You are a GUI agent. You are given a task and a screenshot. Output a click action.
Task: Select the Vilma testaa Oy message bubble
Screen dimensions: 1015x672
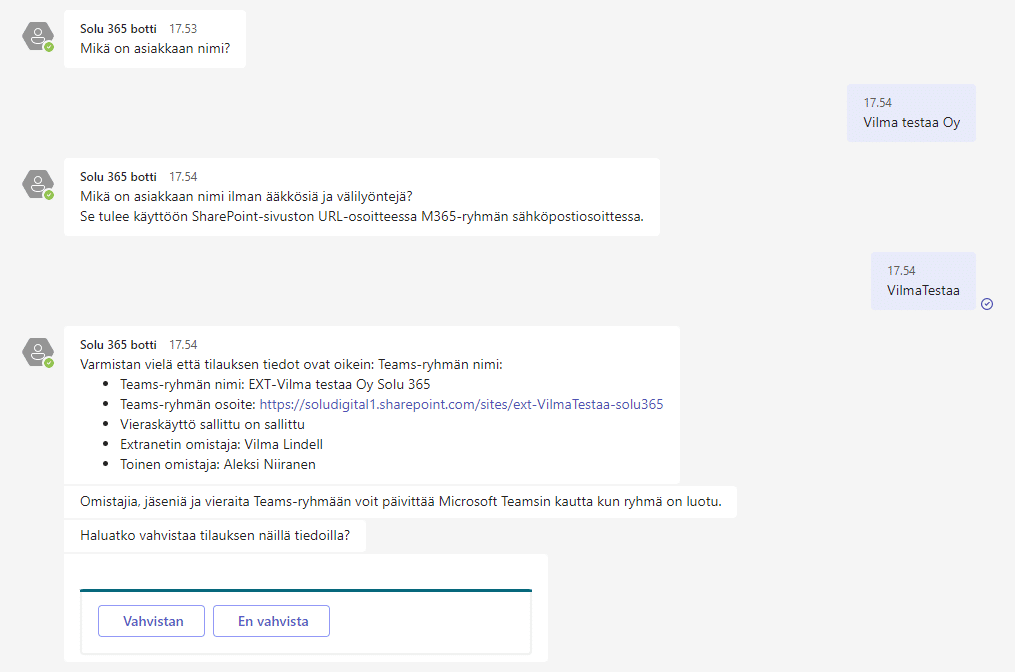[x=910, y=113]
